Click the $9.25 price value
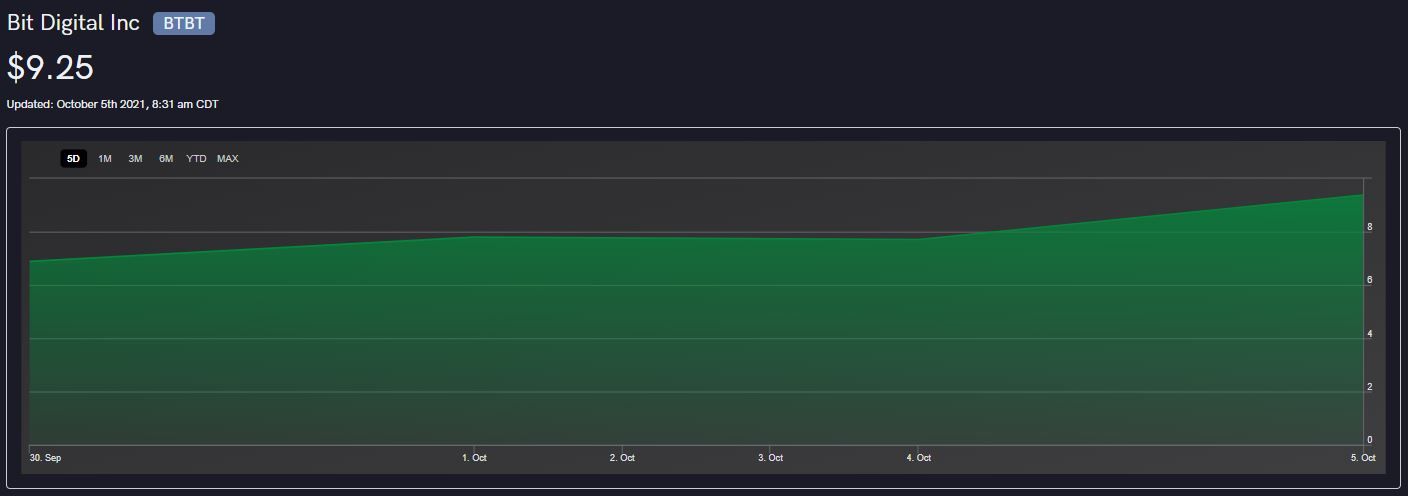This screenshot has height=496, width=1408. (x=50, y=67)
